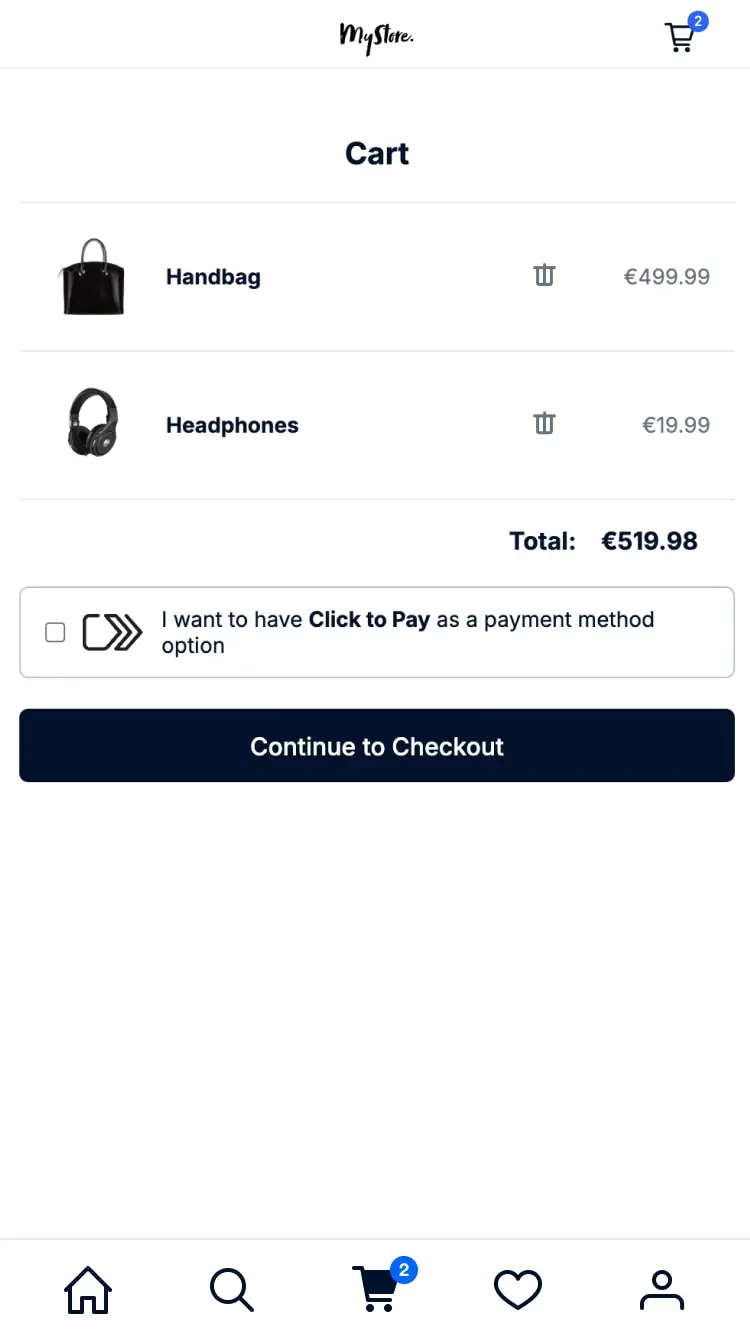
Task: Click the total amount €519.98
Action: tap(649, 540)
